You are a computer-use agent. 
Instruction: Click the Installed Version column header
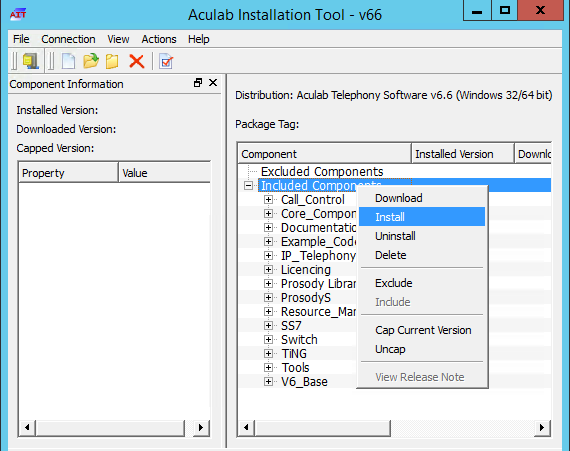462,154
